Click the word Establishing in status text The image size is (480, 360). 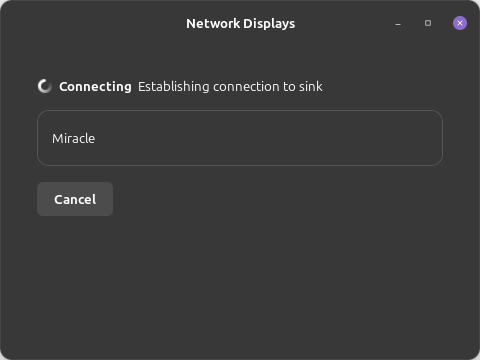click(x=174, y=87)
